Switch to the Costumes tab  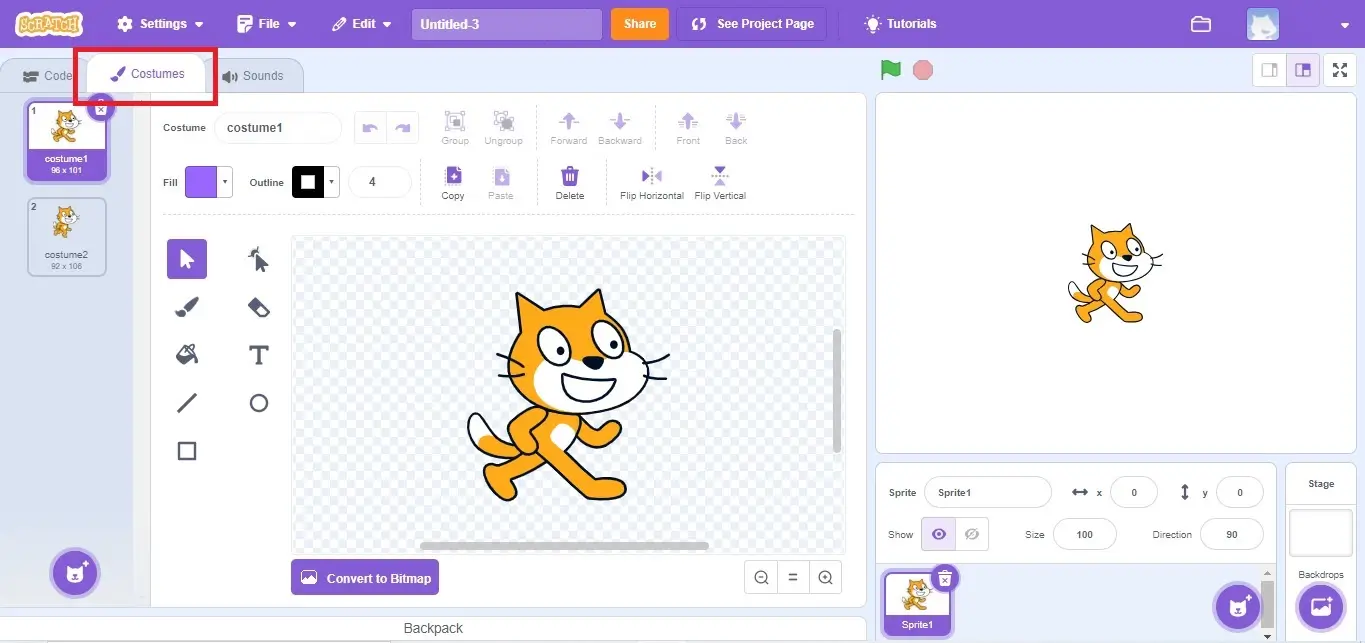[146, 74]
